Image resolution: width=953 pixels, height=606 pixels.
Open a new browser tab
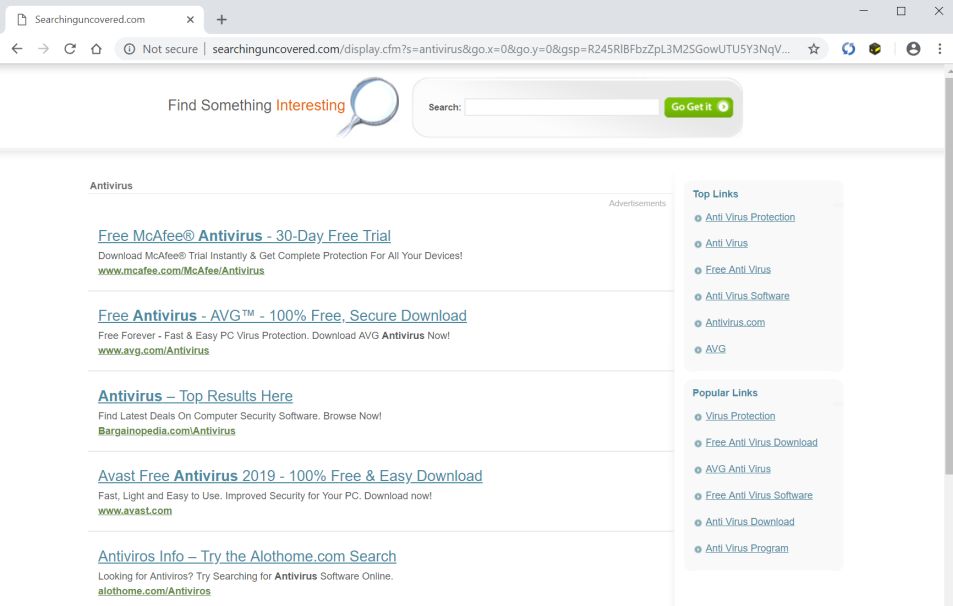[222, 19]
